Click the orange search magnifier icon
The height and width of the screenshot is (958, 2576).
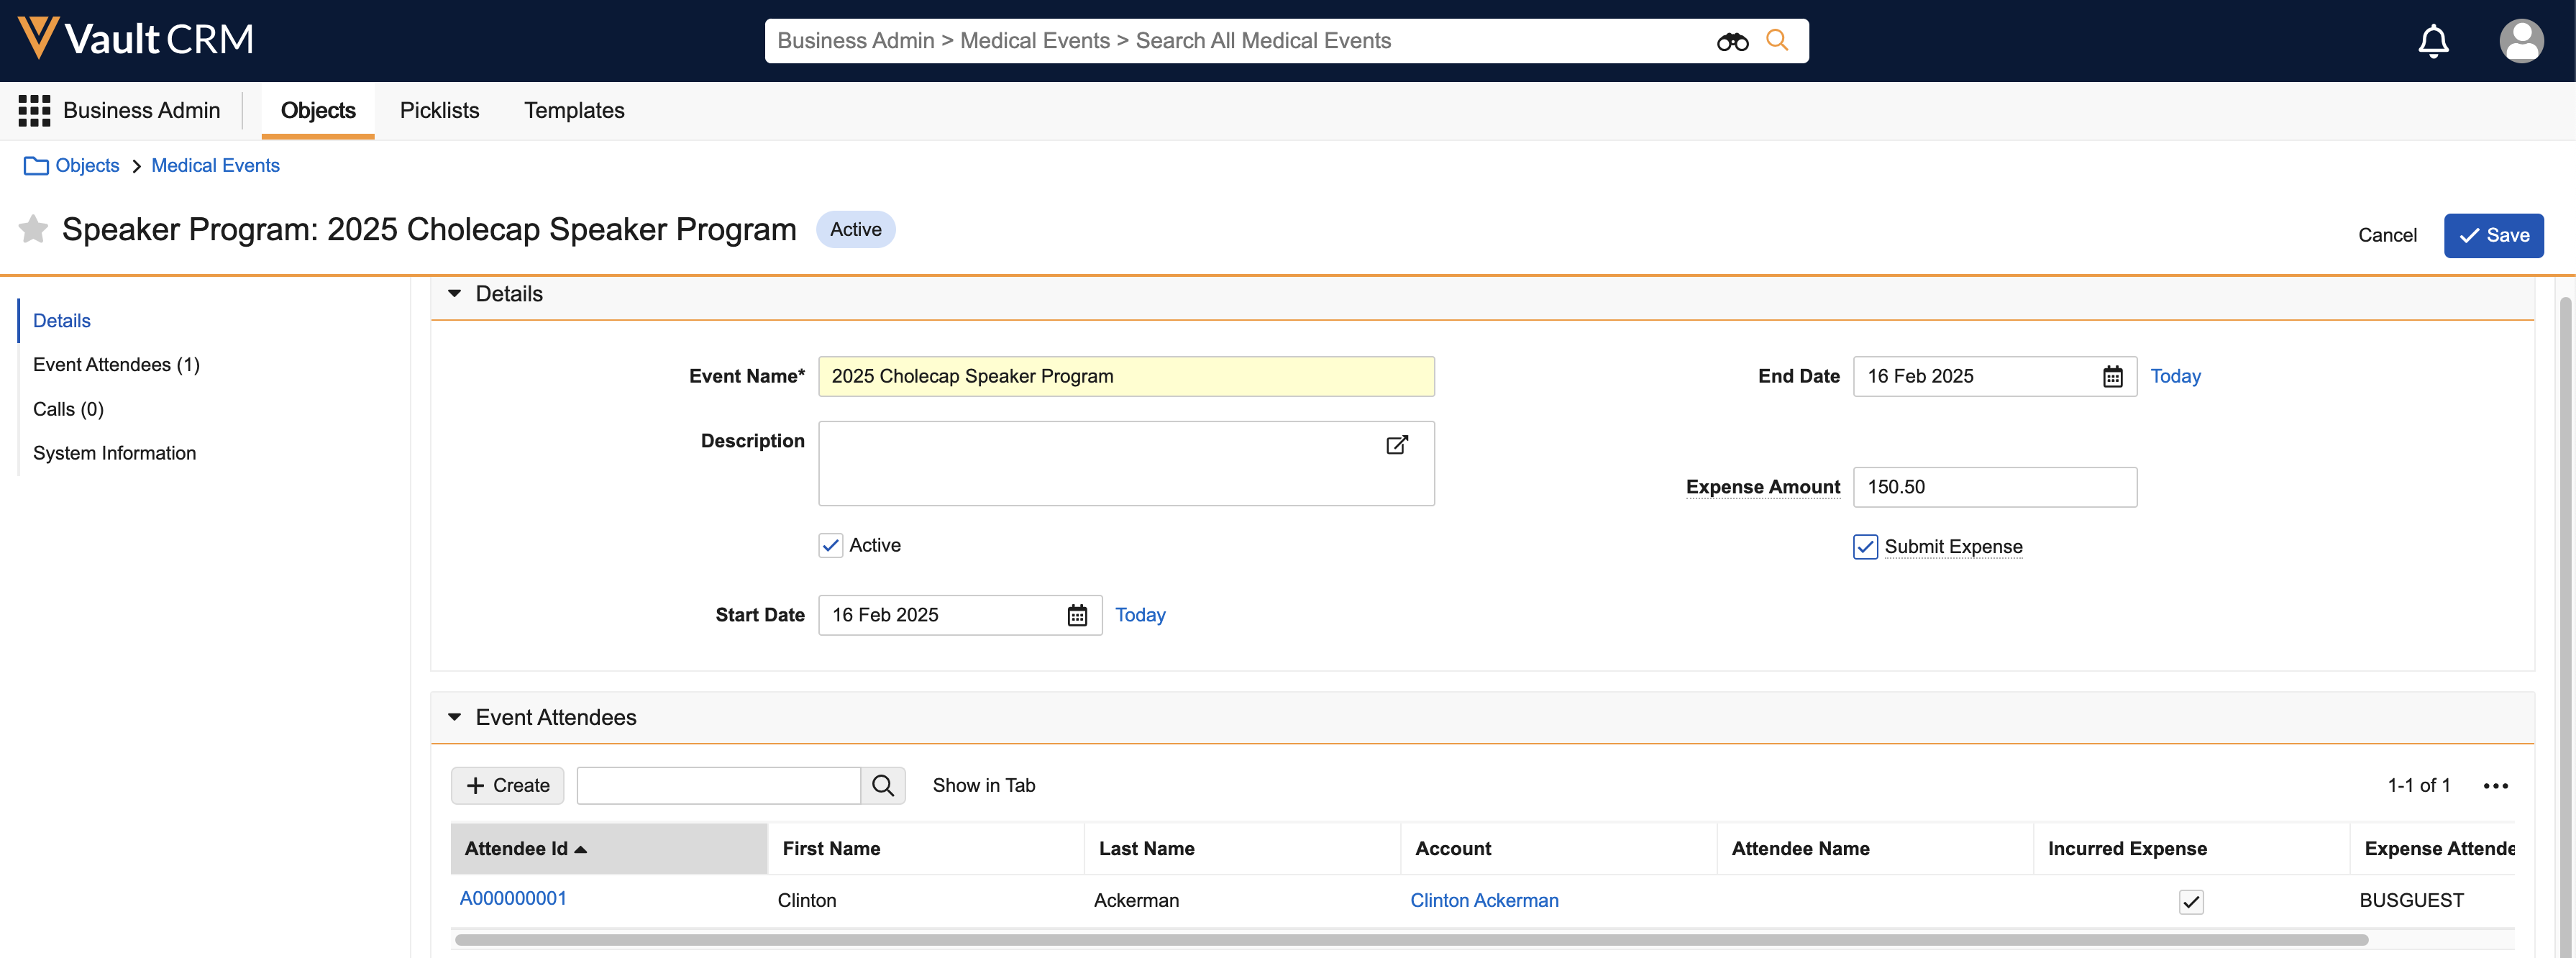pyautogui.click(x=1777, y=40)
